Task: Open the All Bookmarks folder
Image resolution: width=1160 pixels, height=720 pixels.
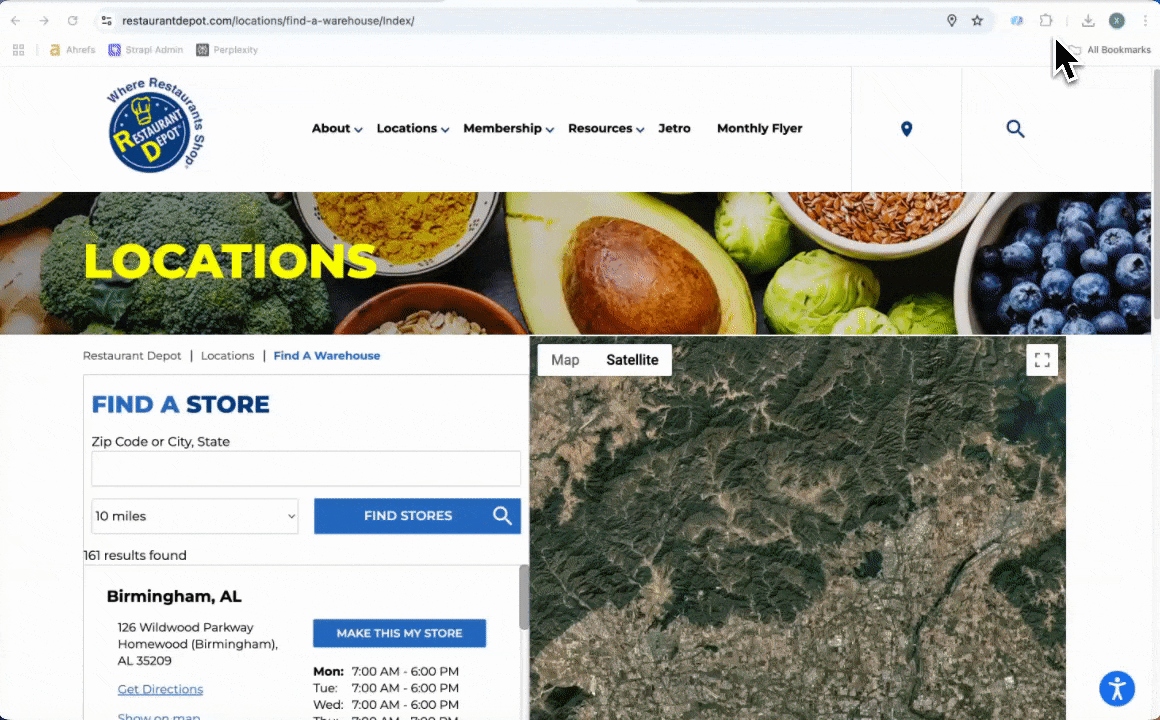Action: point(1110,50)
